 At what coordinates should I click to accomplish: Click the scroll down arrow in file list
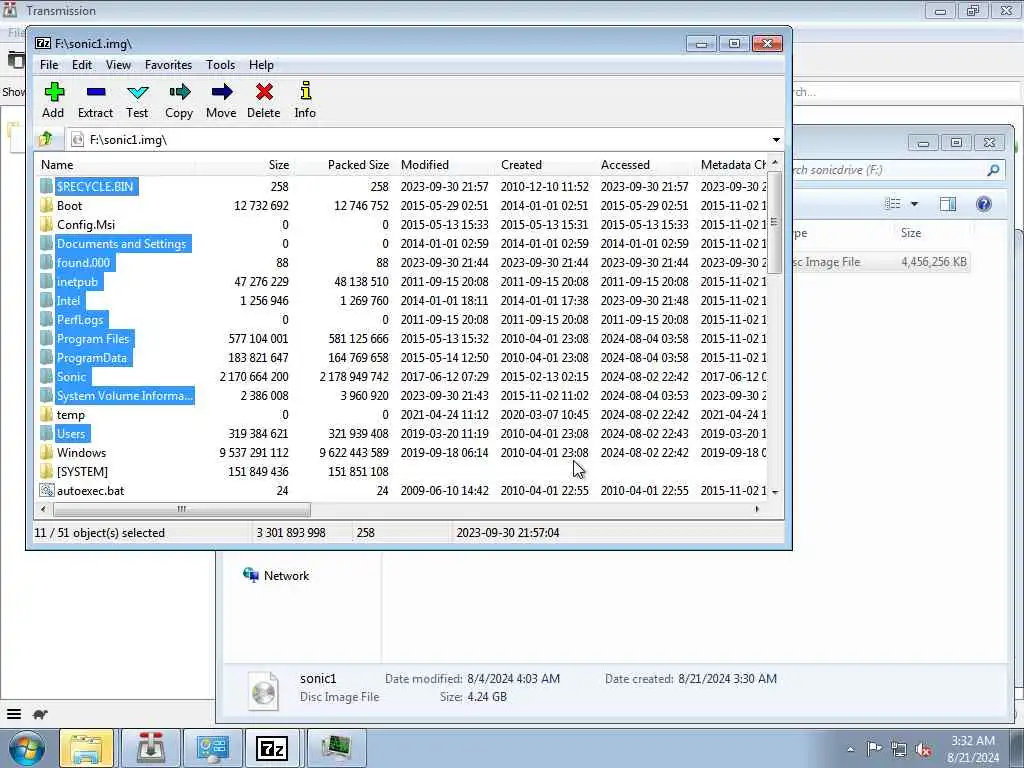click(x=775, y=492)
